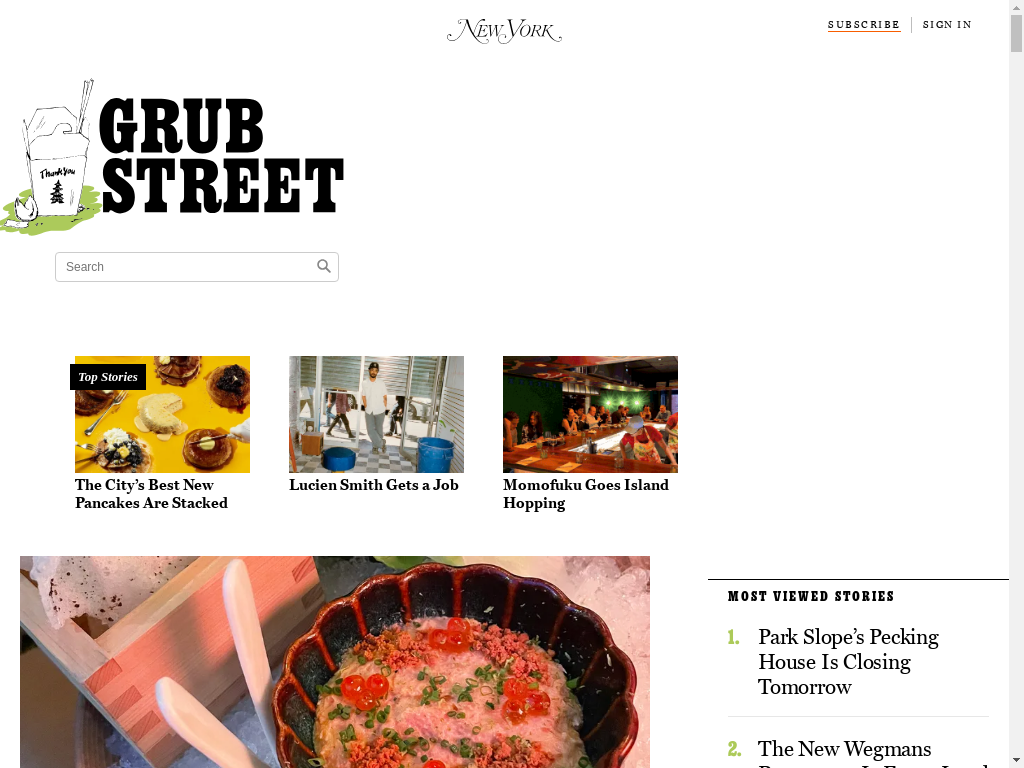The height and width of the screenshot is (768, 1024).
Task: Click the Grub Street takeout box logo
Action: click(50, 157)
